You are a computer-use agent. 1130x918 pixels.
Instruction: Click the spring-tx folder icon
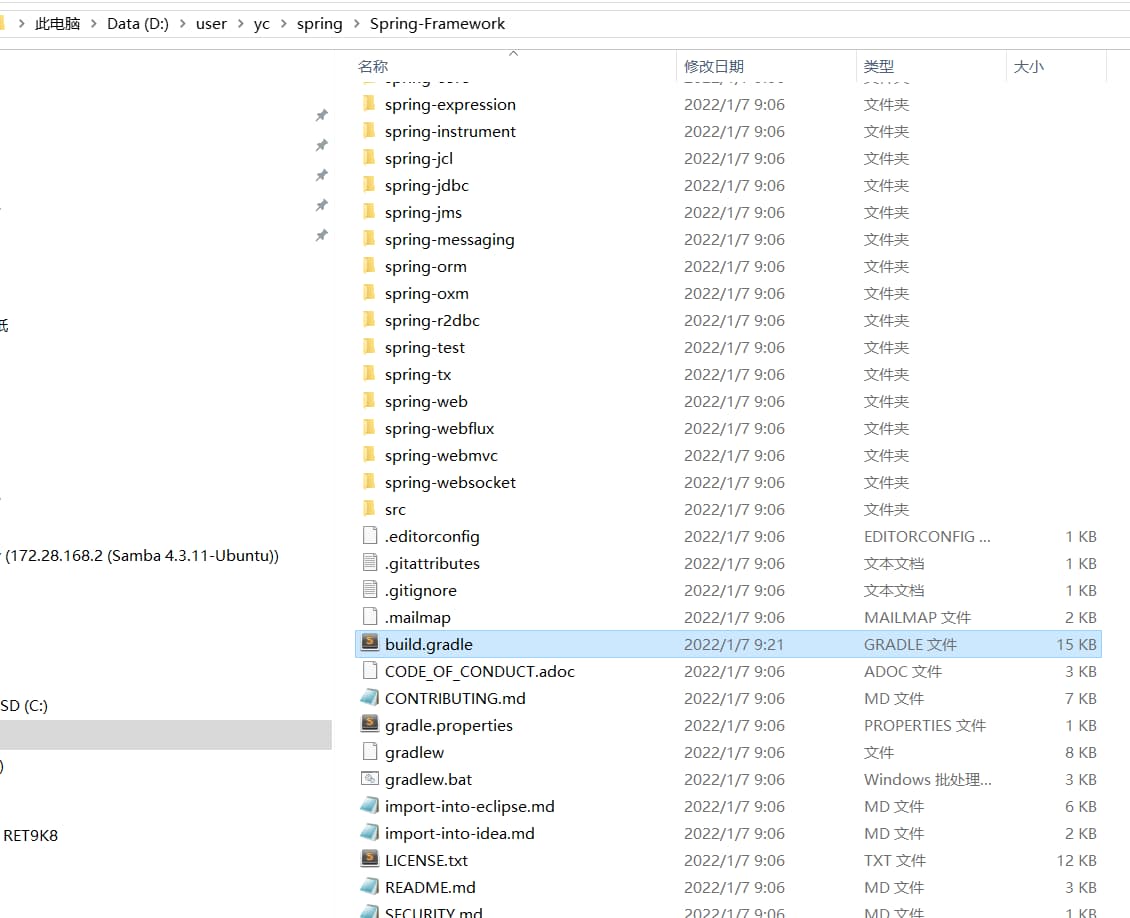369,374
